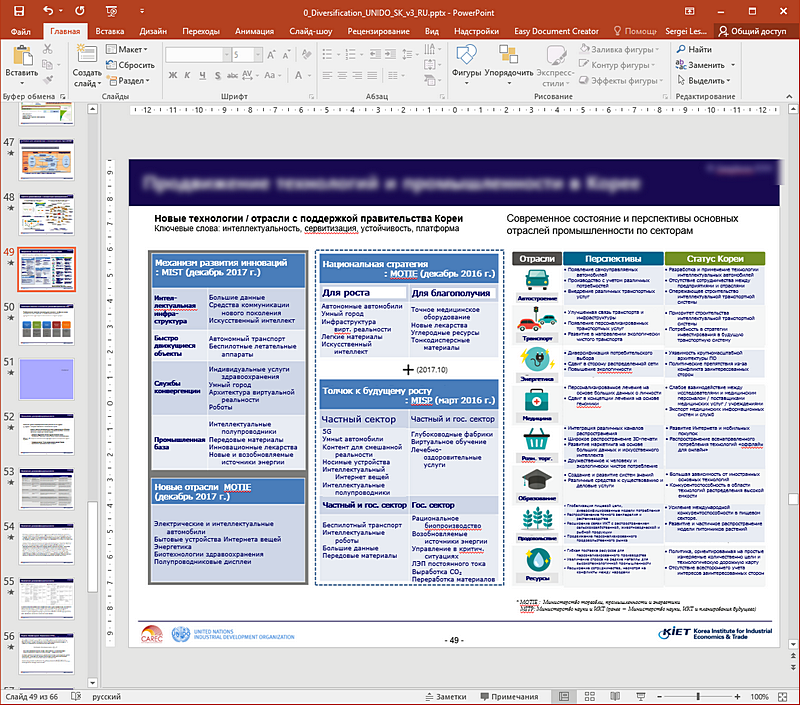
Task: Toggle bold Ж formatting
Action: tap(173, 75)
